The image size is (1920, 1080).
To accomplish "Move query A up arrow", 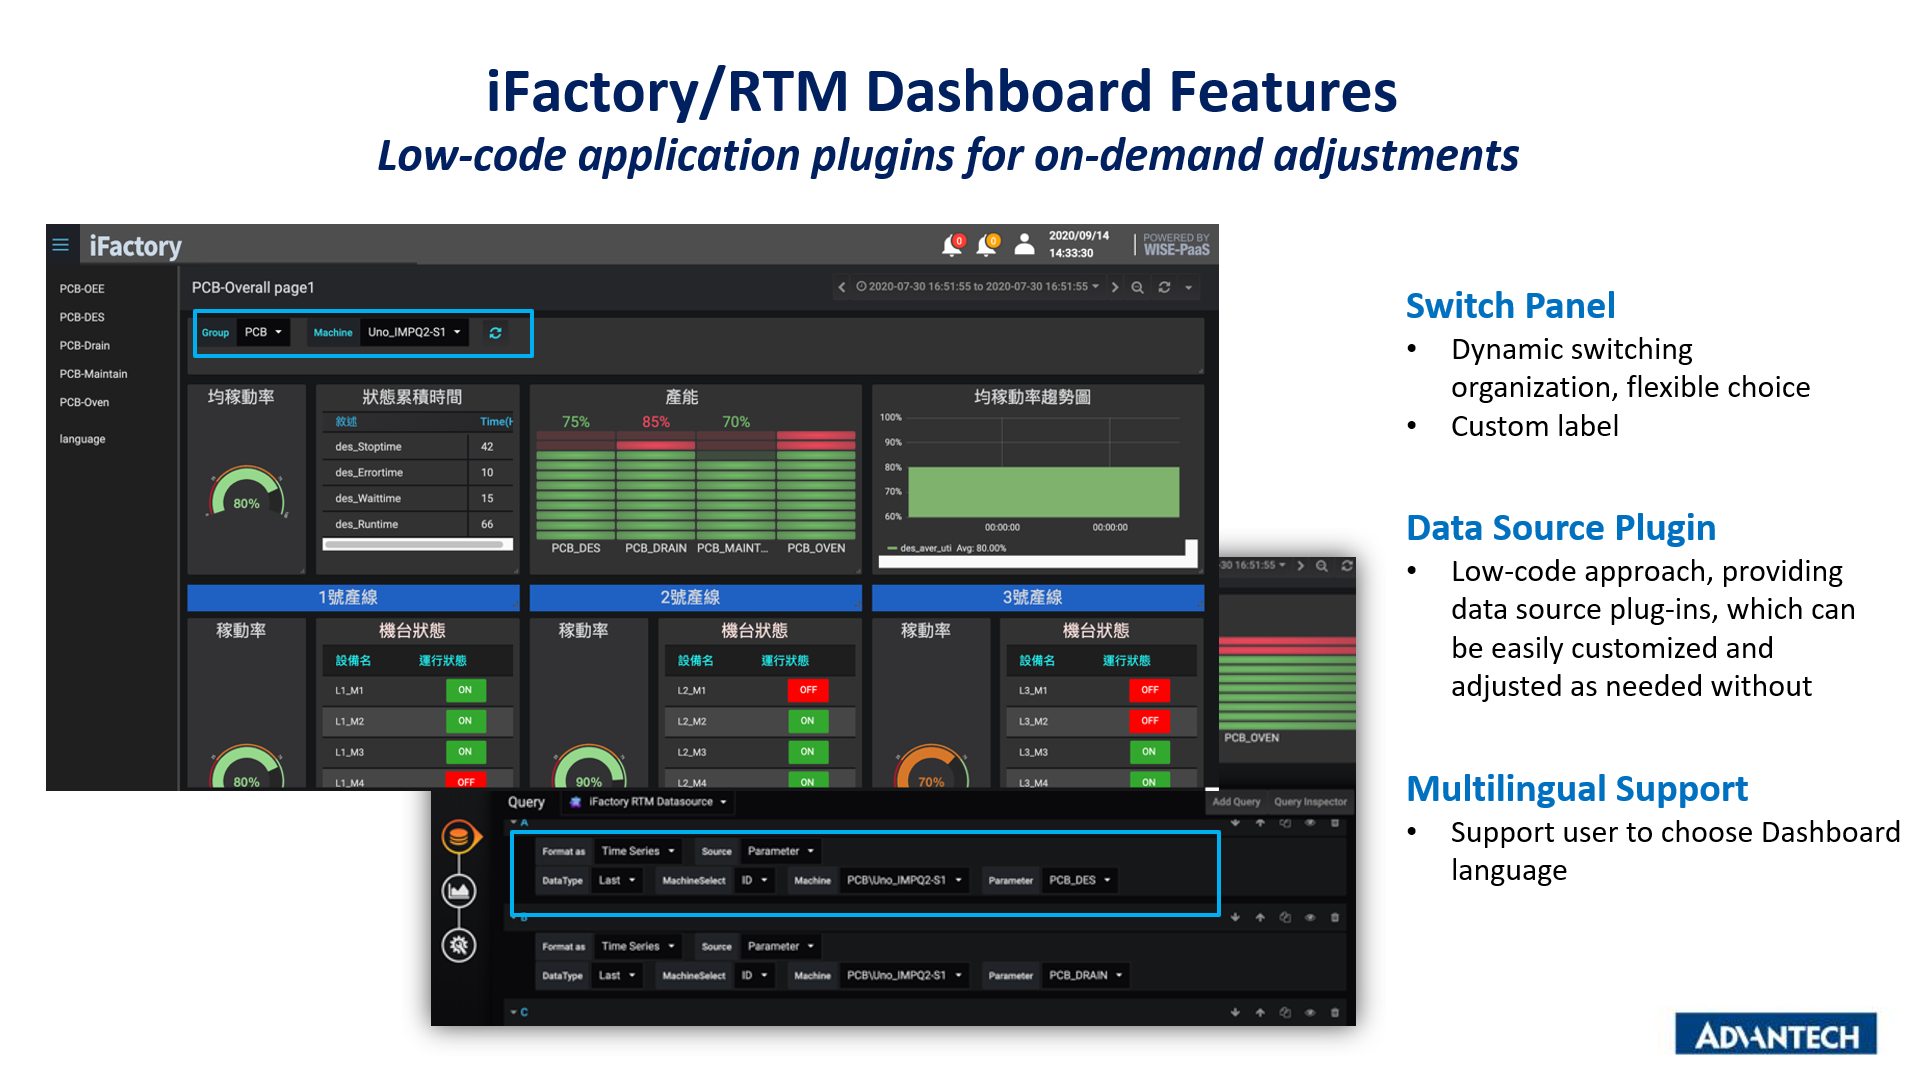I will pos(1260,823).
